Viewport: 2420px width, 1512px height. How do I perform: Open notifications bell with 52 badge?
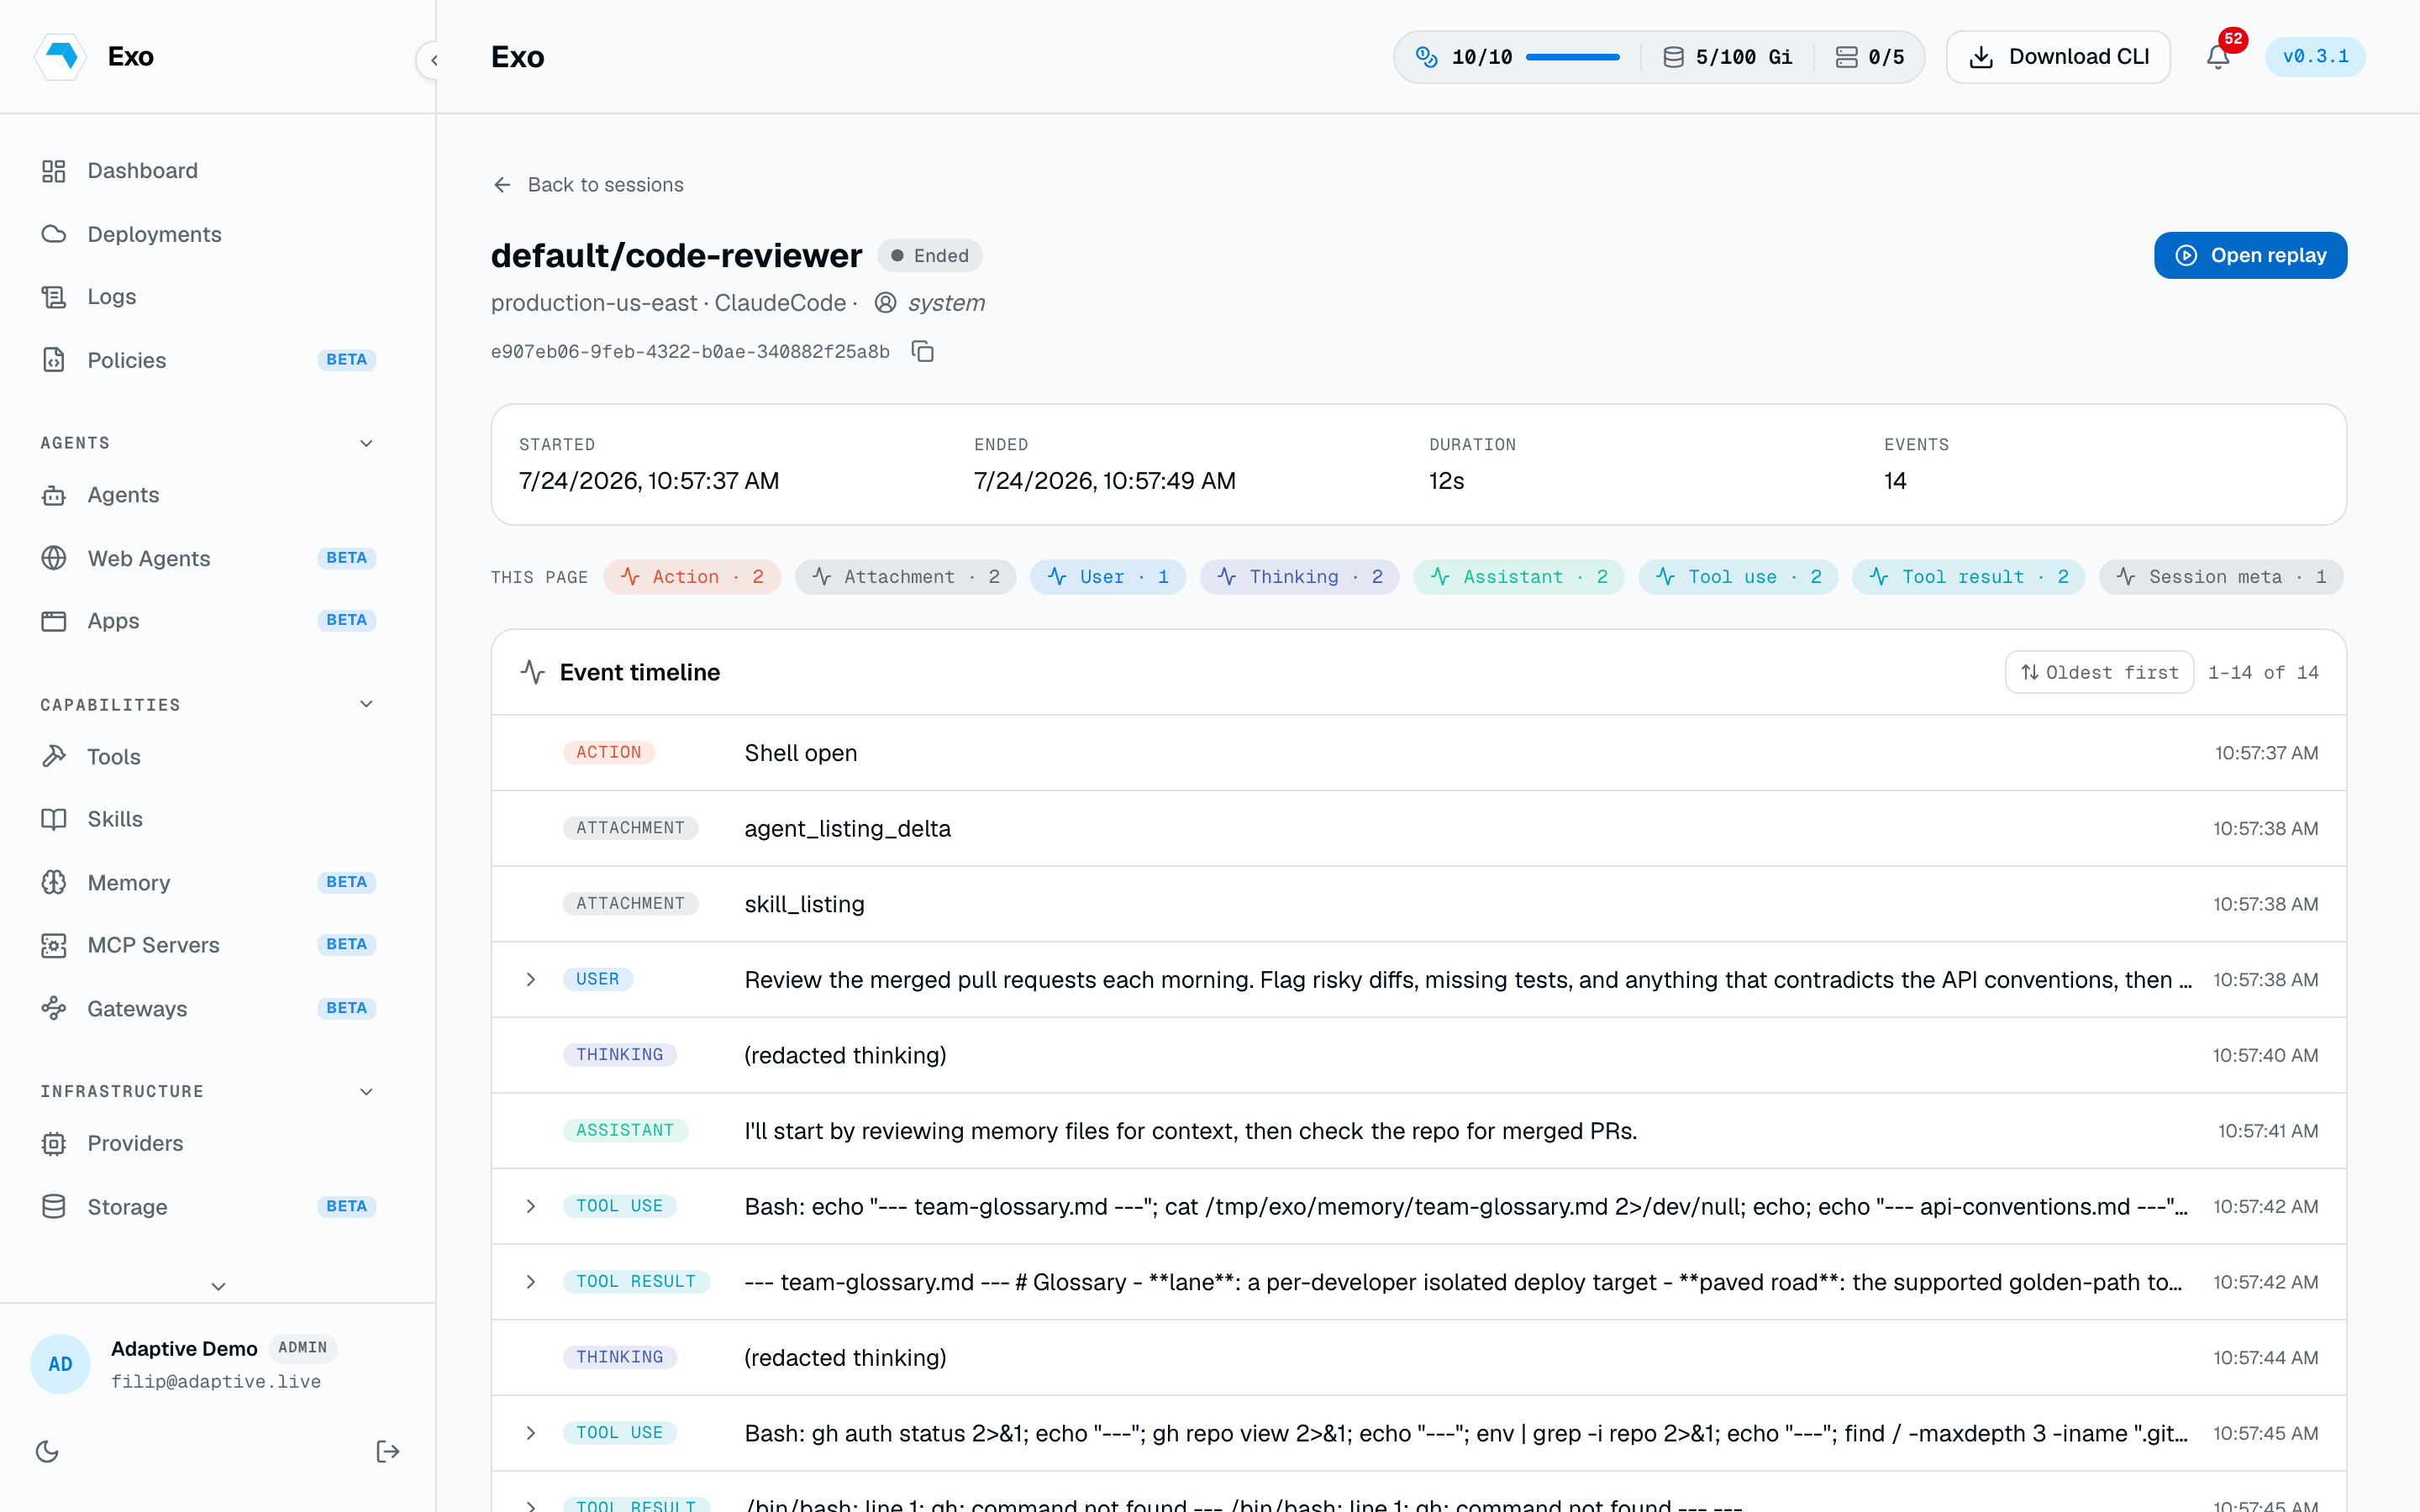(2218, 57)
